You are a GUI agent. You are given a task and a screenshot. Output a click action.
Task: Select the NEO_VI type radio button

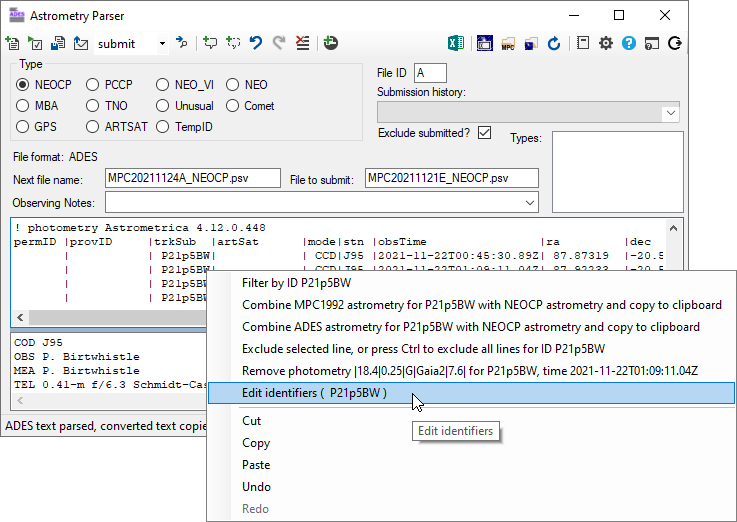point(163,85)
